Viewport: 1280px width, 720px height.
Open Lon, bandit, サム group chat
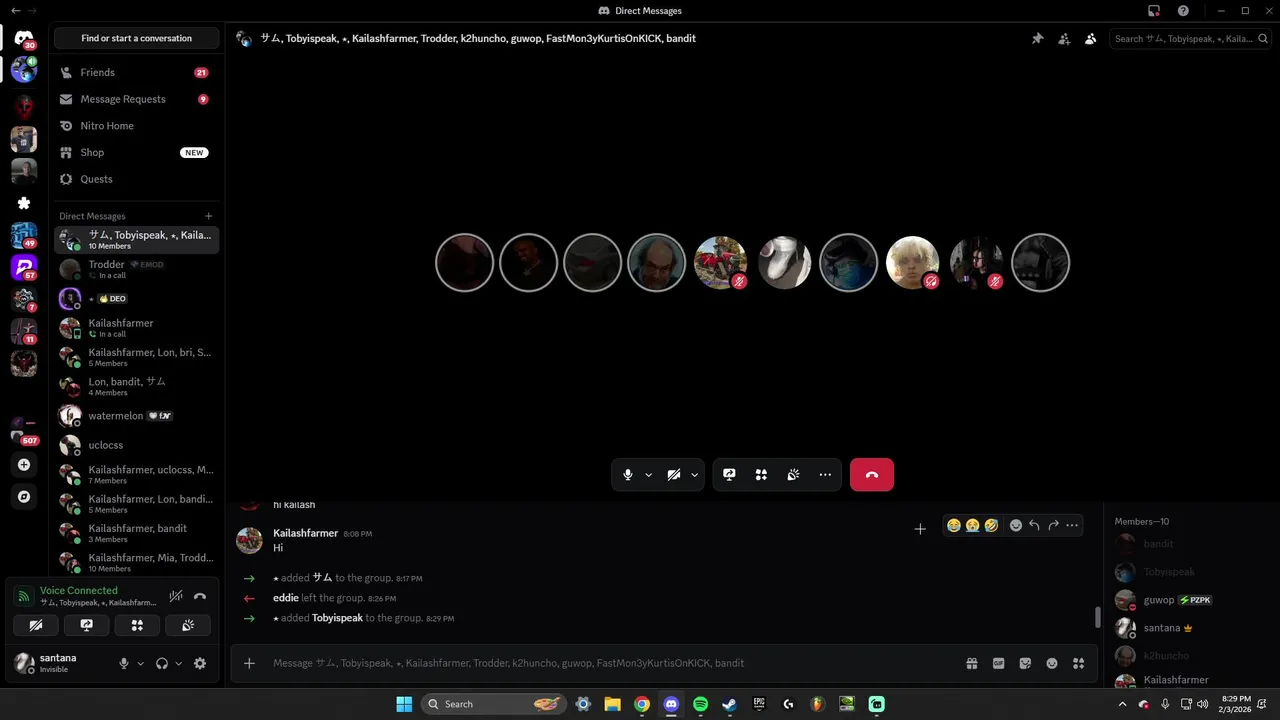click(x=135, y=386)
